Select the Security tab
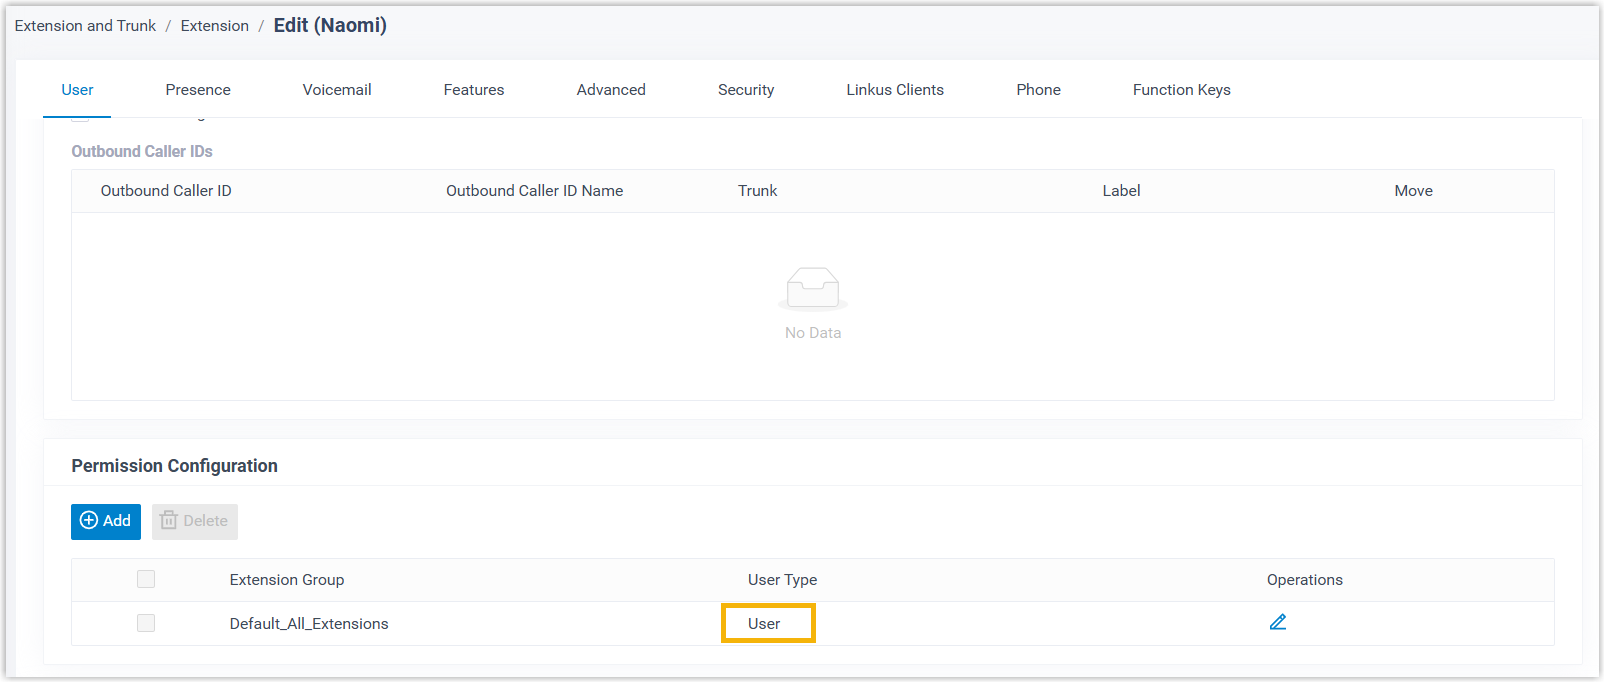1605x683 pixels. (x=746, y=90)
